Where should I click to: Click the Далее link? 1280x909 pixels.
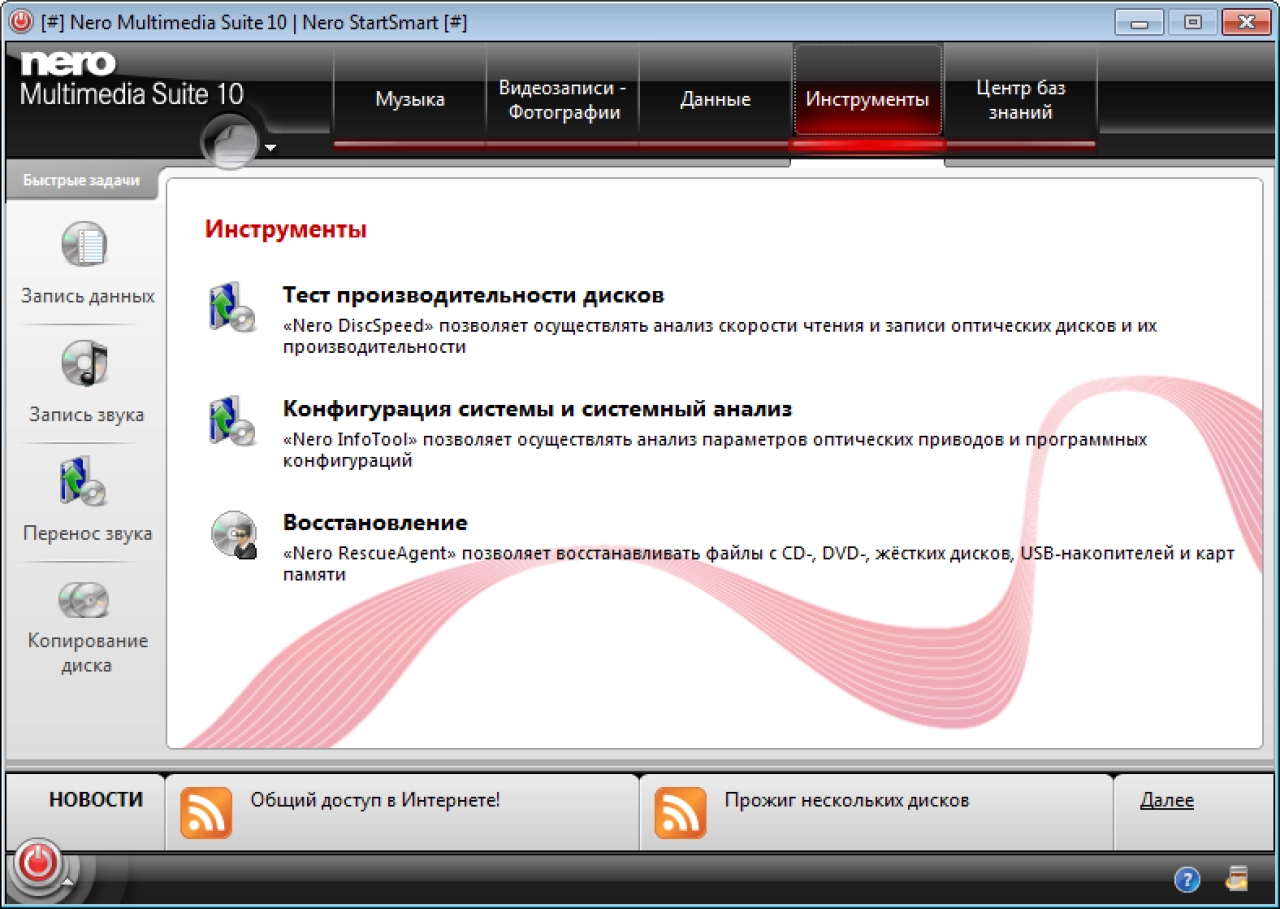(1167, 800)
